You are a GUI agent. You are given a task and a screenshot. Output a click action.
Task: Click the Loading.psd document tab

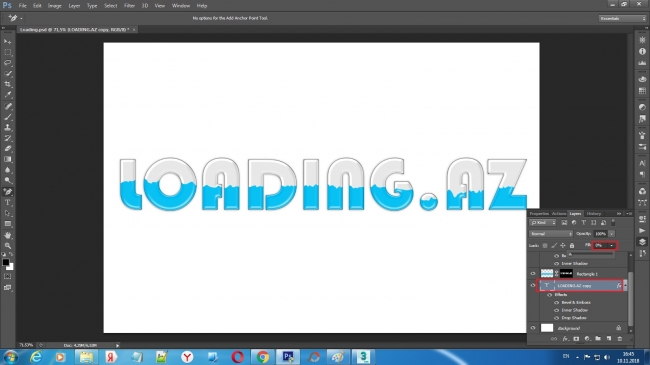pos(75,29)
